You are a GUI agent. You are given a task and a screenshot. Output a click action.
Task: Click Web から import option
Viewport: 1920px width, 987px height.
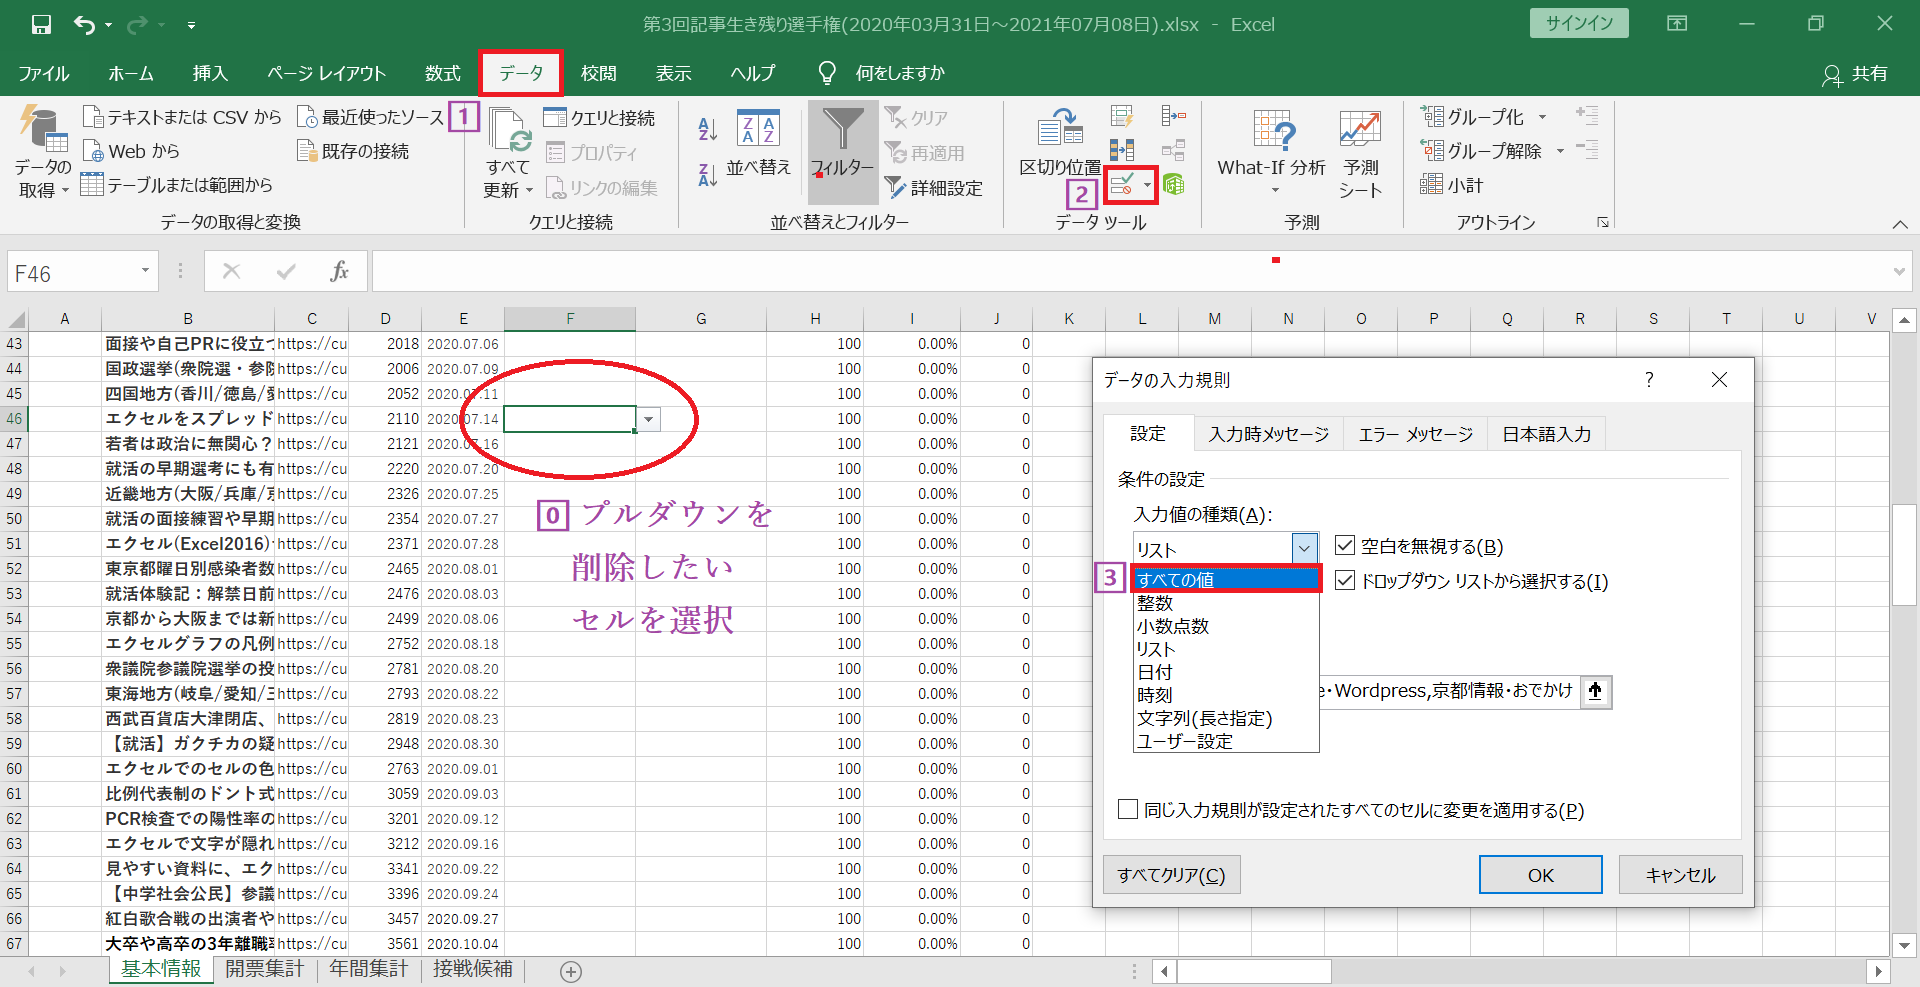[x=131, y=151]
